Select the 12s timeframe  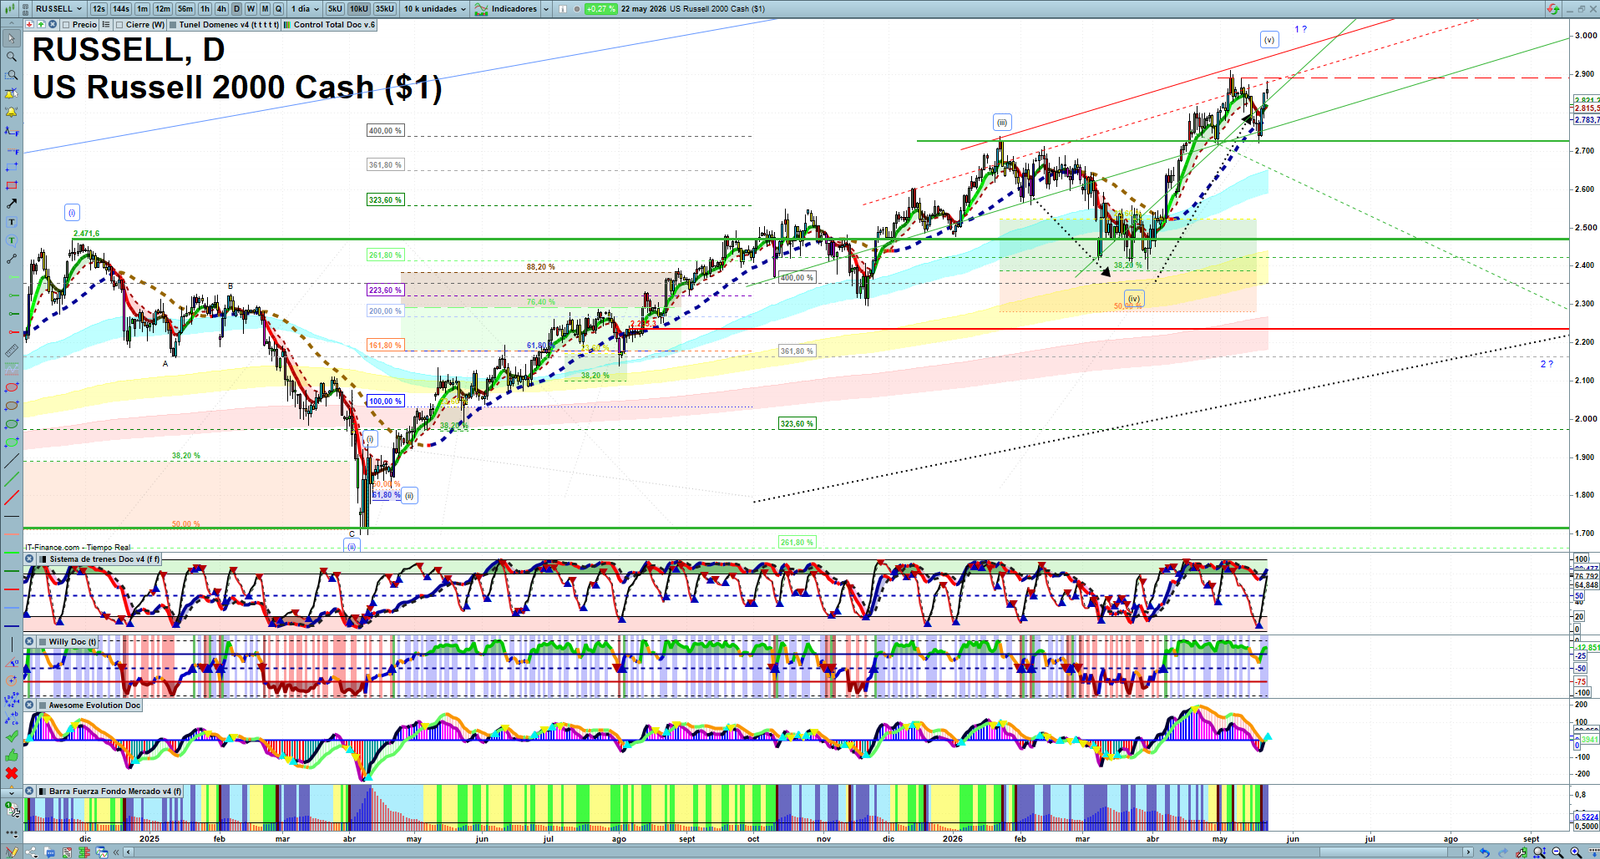[98, 9]
